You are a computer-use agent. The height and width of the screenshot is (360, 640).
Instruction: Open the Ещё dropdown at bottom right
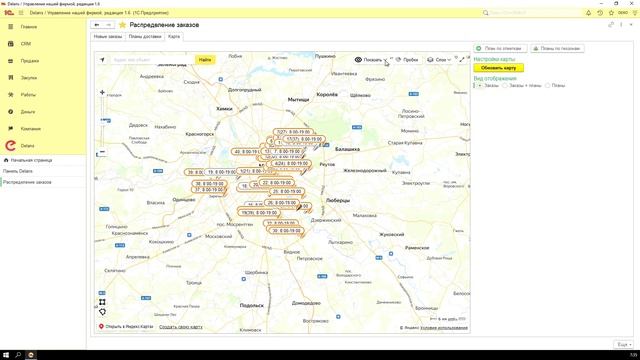pos(624,344)
